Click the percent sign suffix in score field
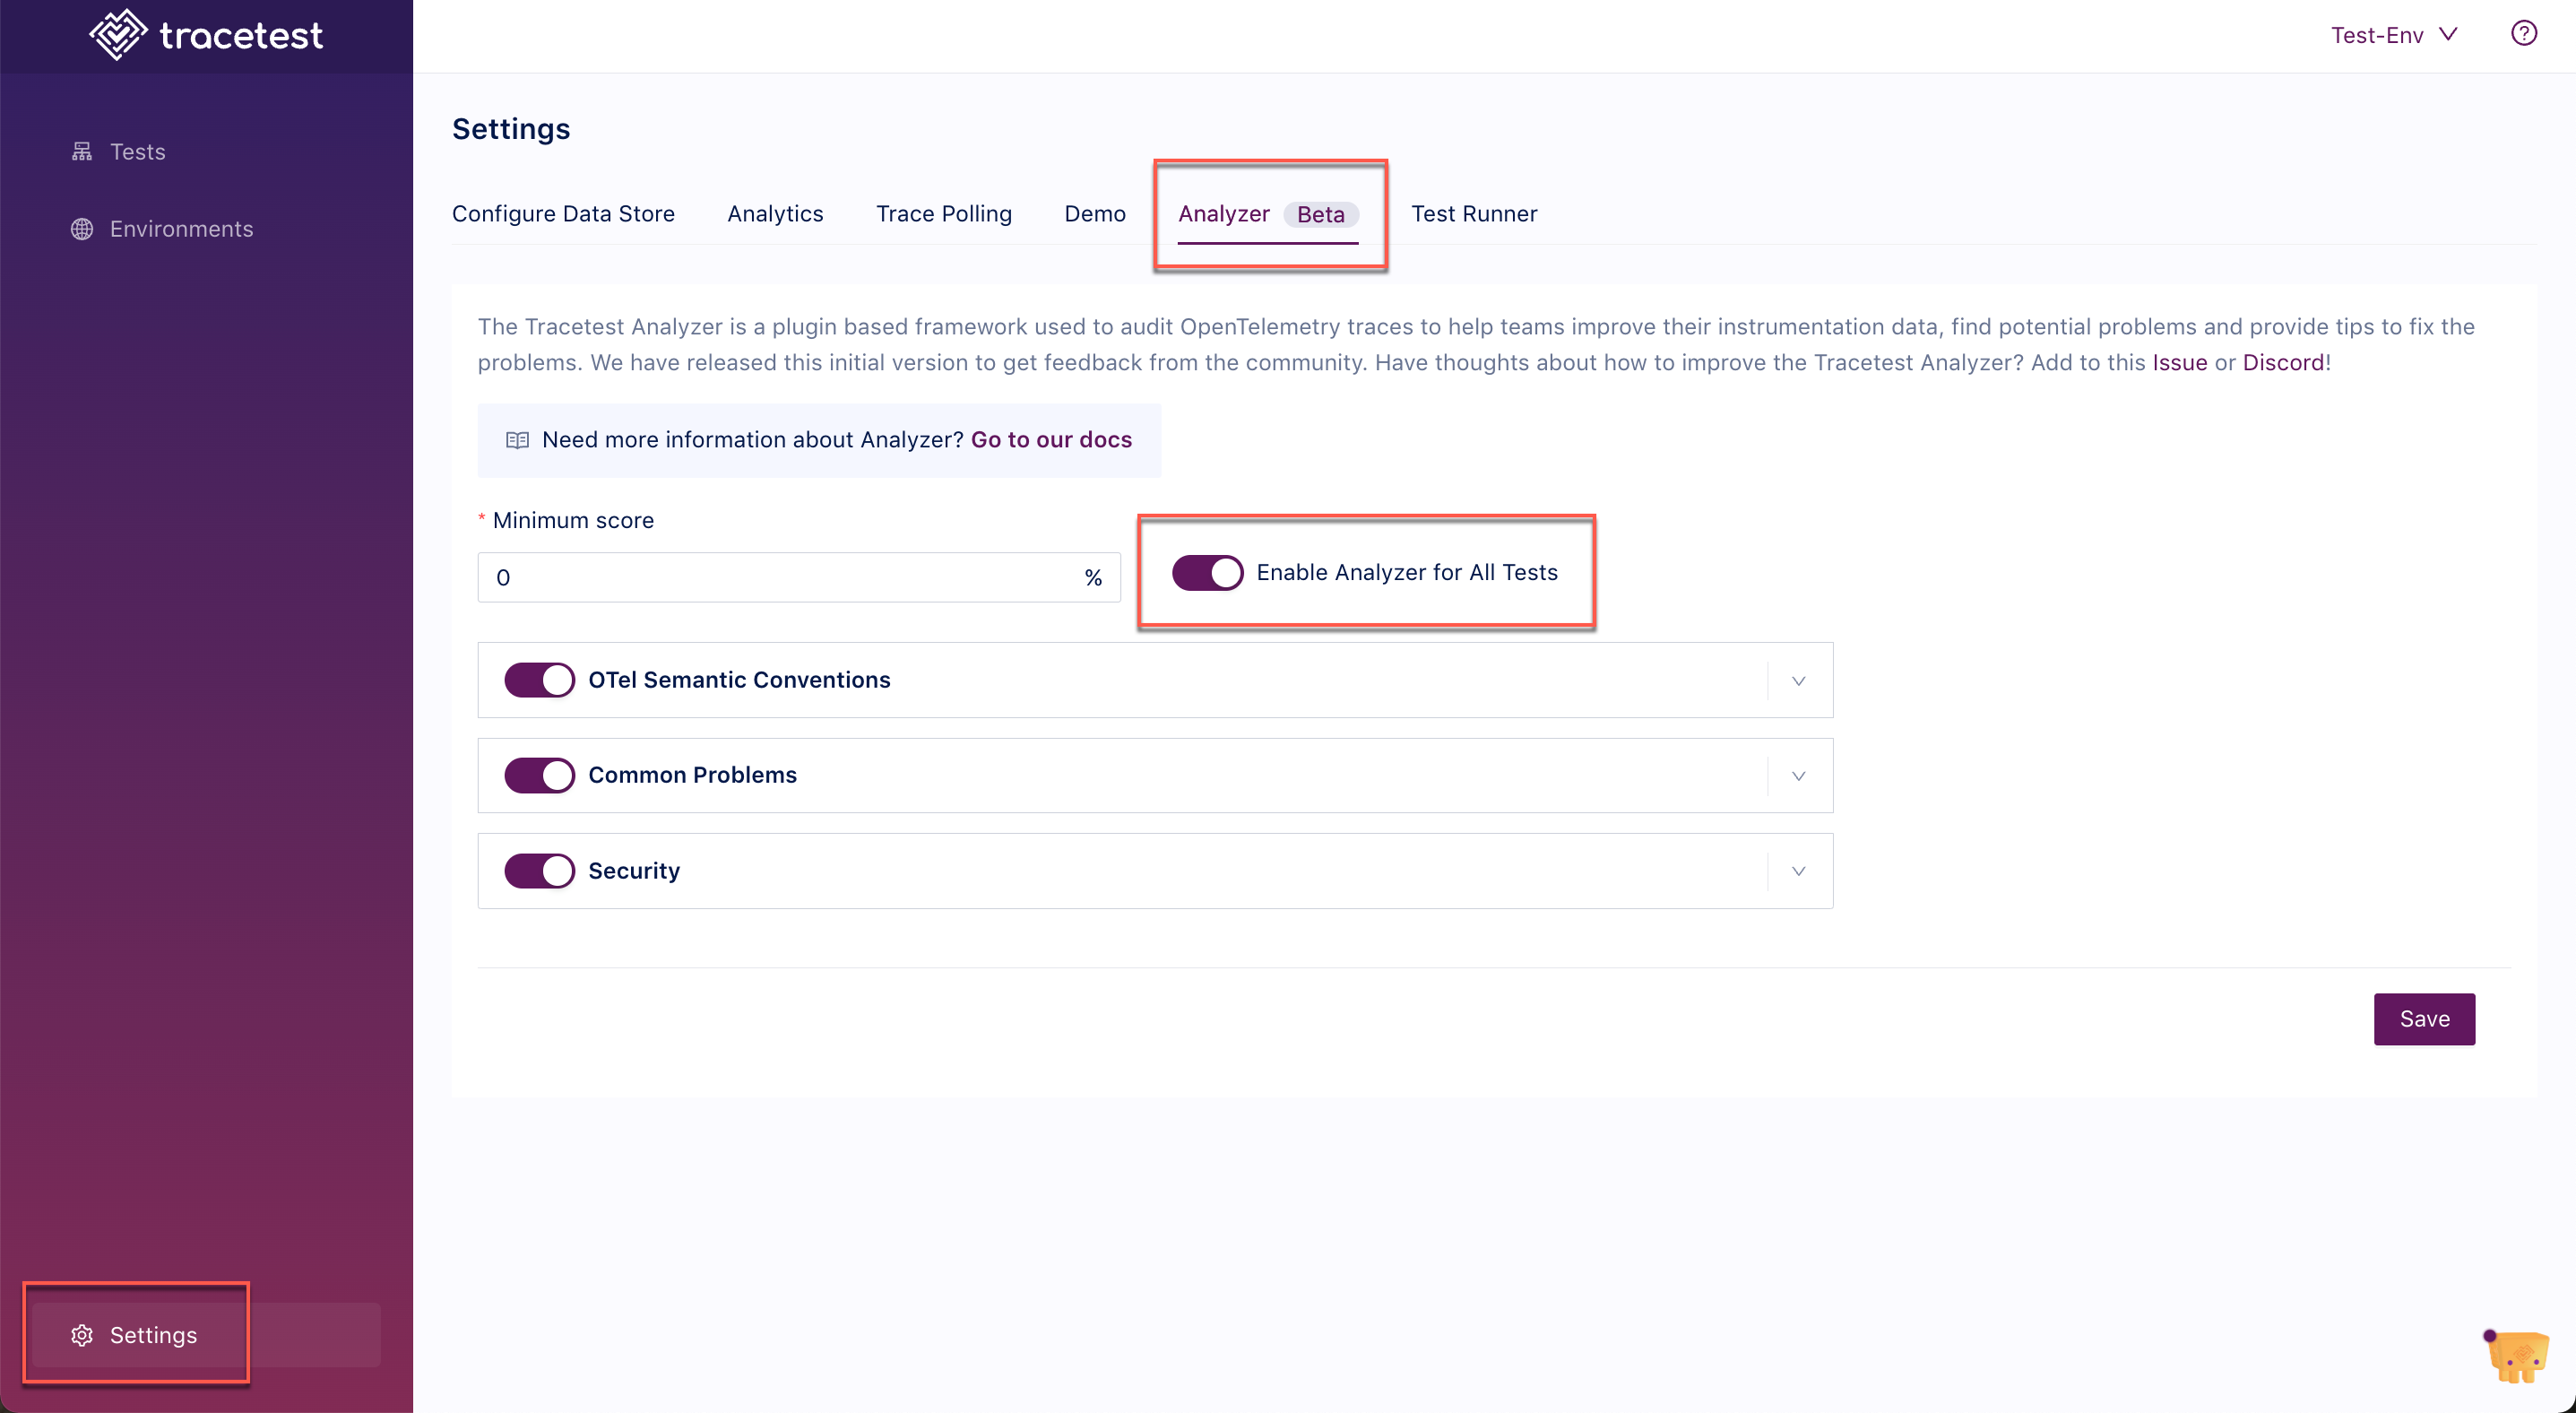2576x1413 pixels. (1093, 578)
